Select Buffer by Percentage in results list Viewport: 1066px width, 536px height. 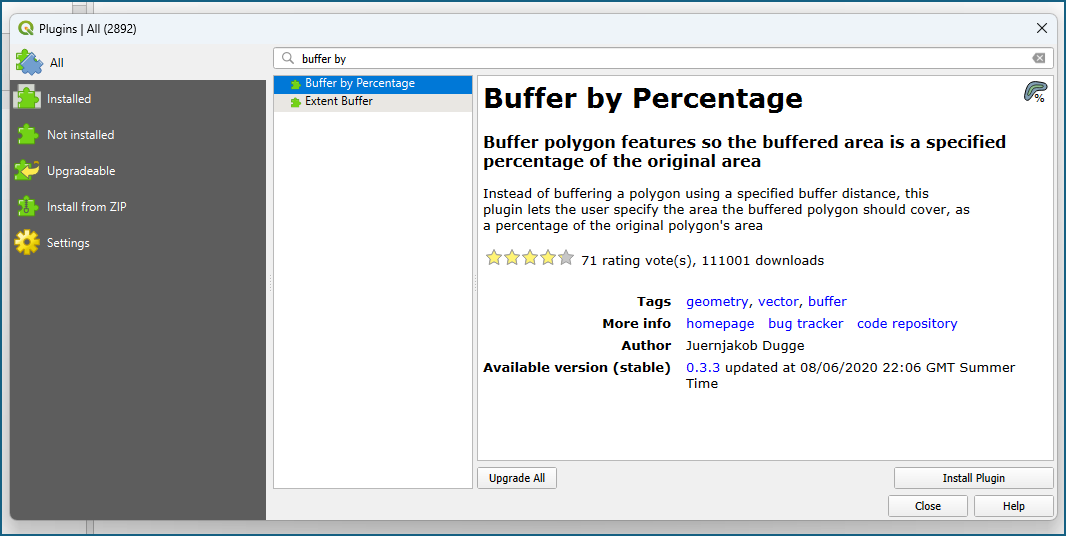373,84
